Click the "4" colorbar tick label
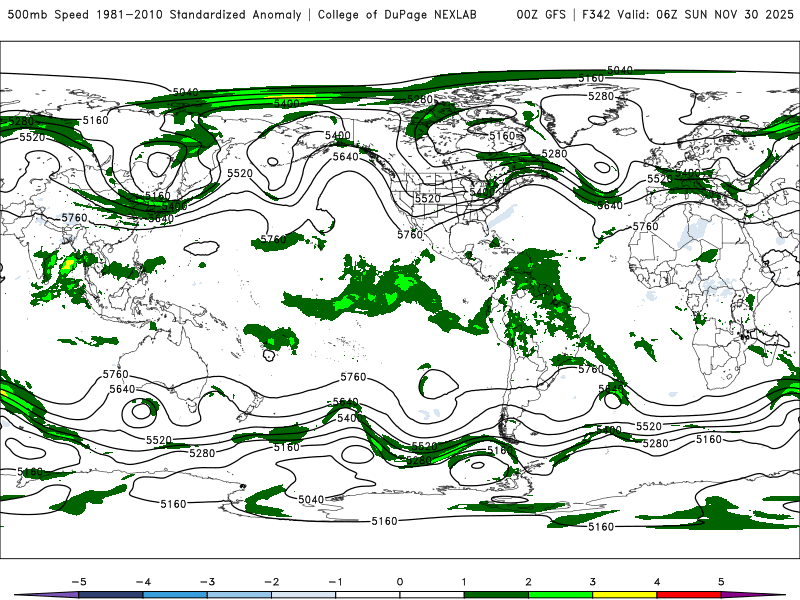Image resolution: width=800 pixels, height=600 pixels. 657,582
